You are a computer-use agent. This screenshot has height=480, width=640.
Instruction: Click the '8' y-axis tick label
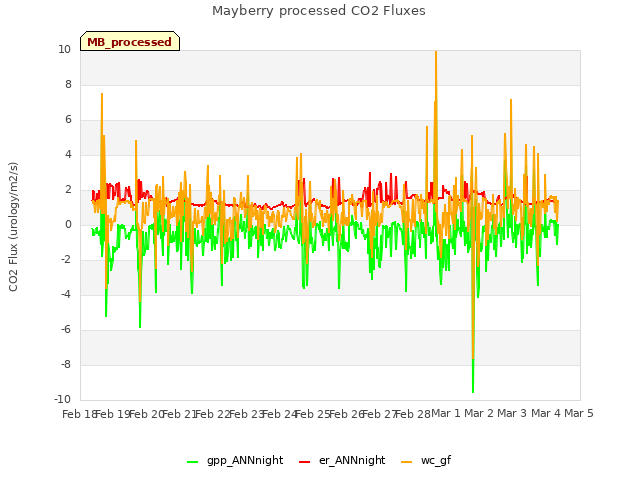click(68, 84)
